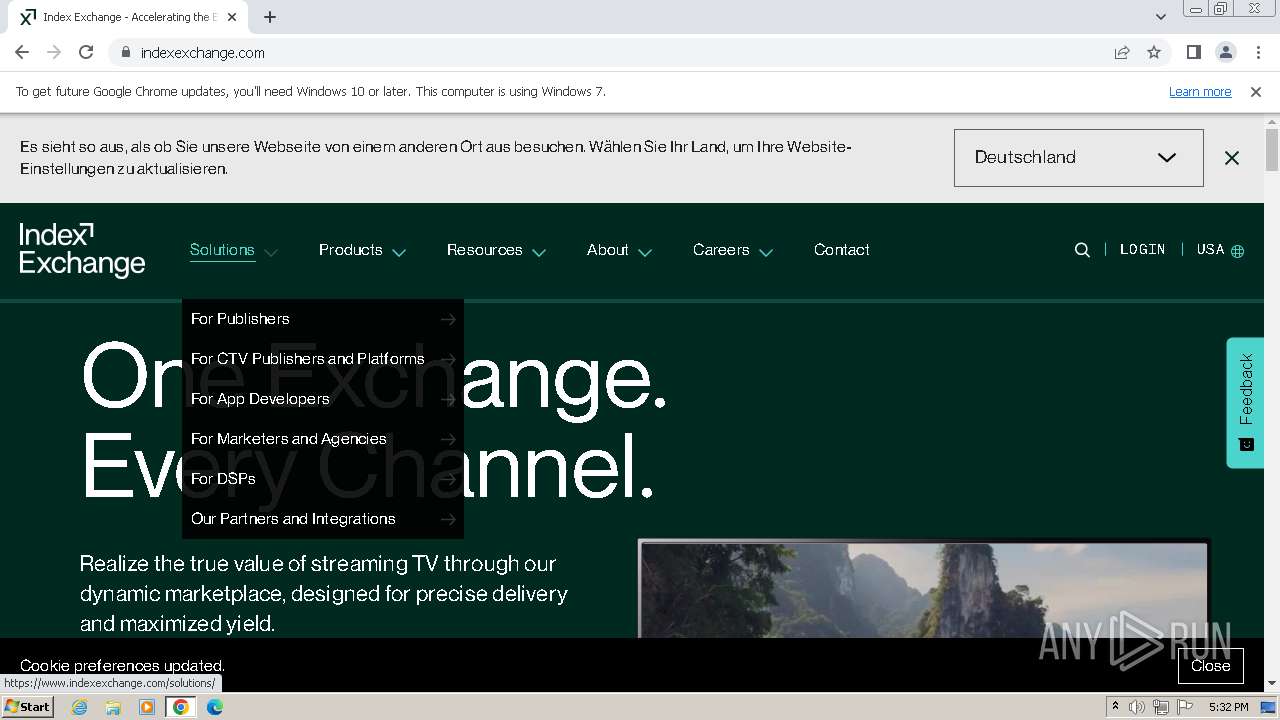Click arrow beside Our Partners and Integrations
The width and height of the screenshot is (1280, 720).
click(x=448, y=519)
